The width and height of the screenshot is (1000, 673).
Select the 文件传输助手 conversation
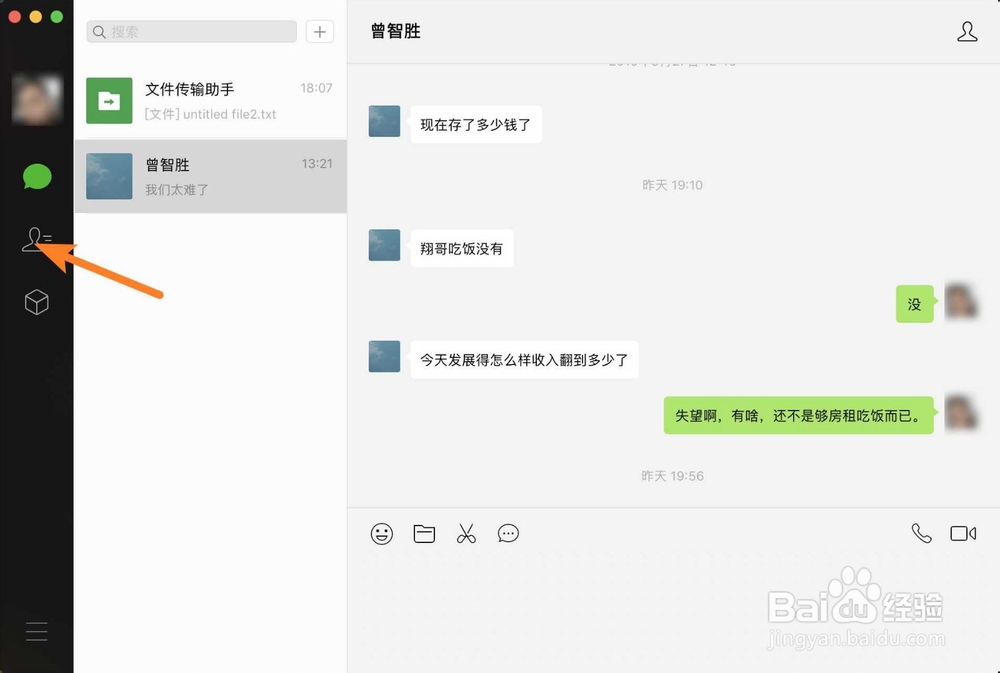pos(210,100)
